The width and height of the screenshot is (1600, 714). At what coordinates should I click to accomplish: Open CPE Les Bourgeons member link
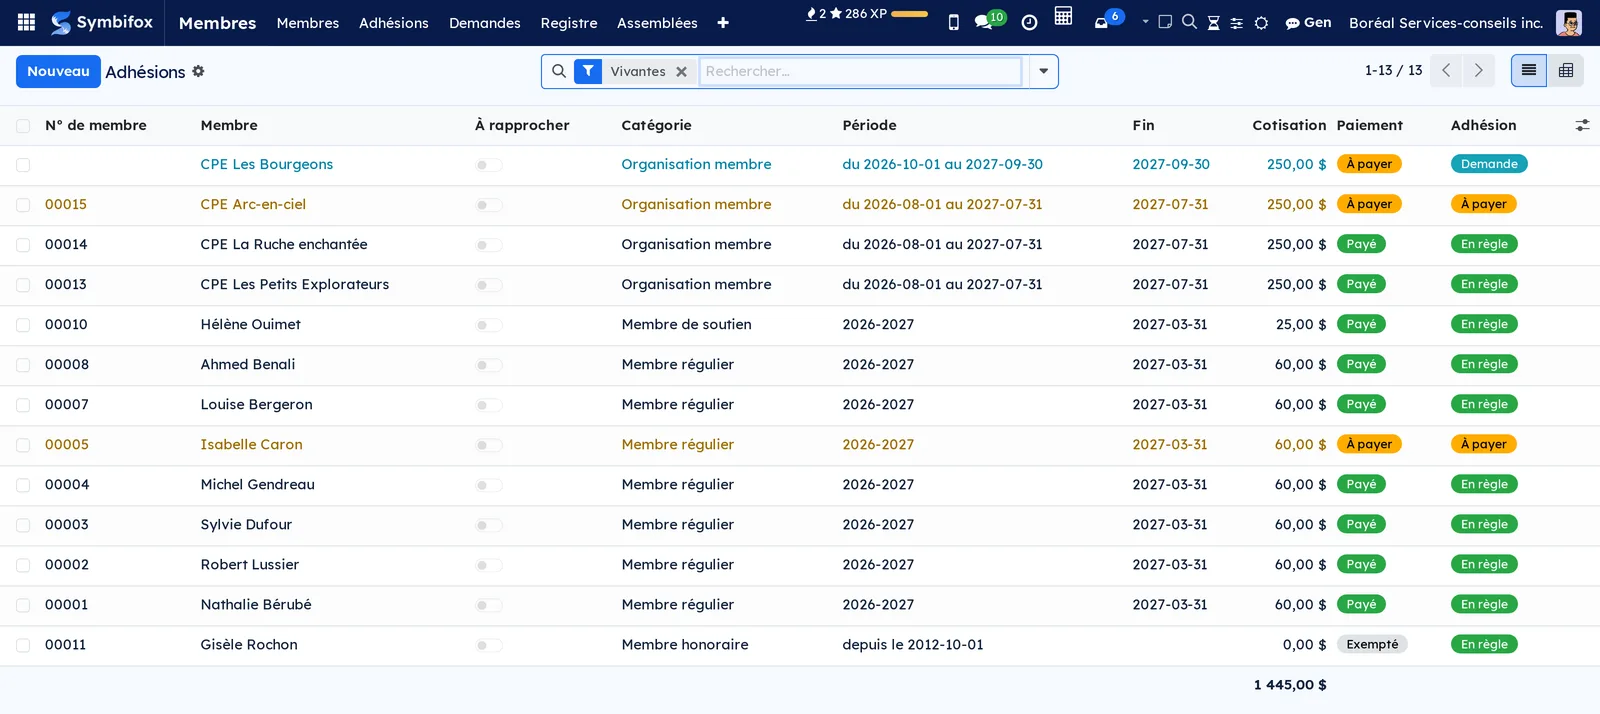click(266, 164)
